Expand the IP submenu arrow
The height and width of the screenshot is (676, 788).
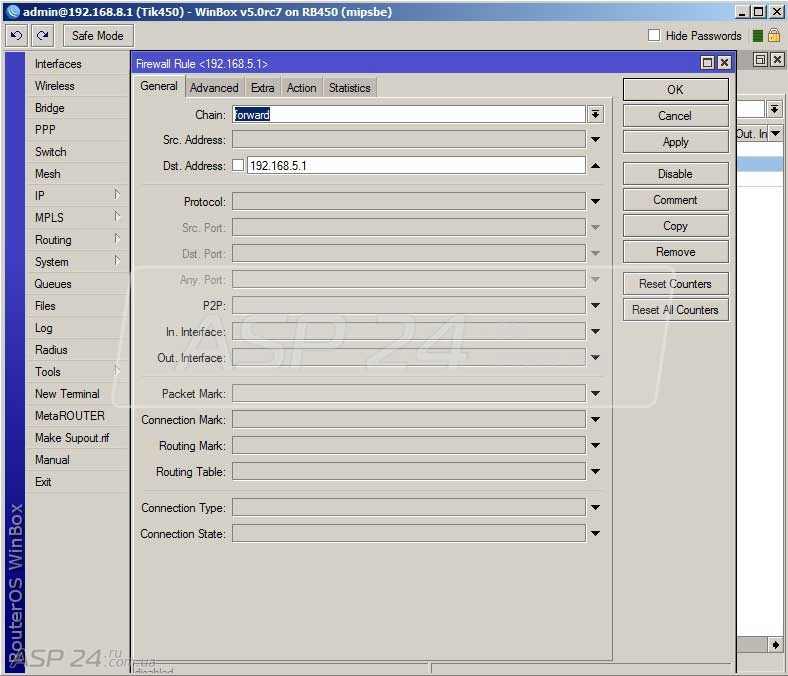pos(117,195)
